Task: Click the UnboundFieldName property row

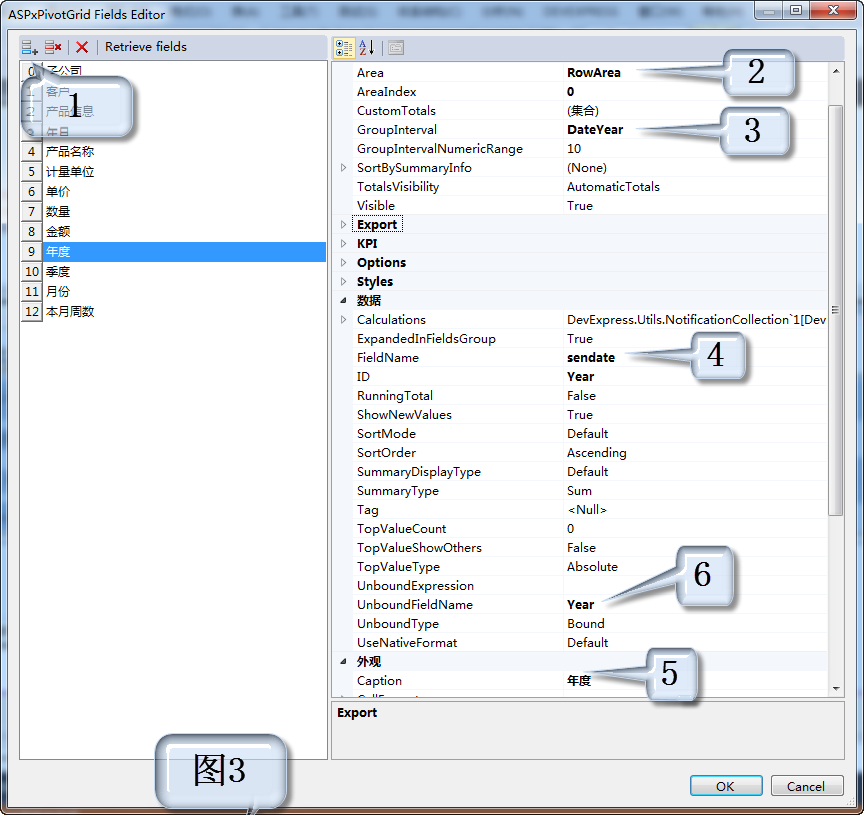Action: [x=590, y=604]
